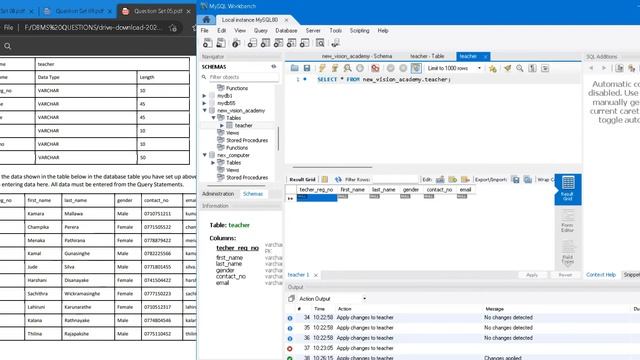Image resolution: width=640 pixels, height=360 pixels.
Task: Expand the mydb1 schema
Action: click(204, 96)
